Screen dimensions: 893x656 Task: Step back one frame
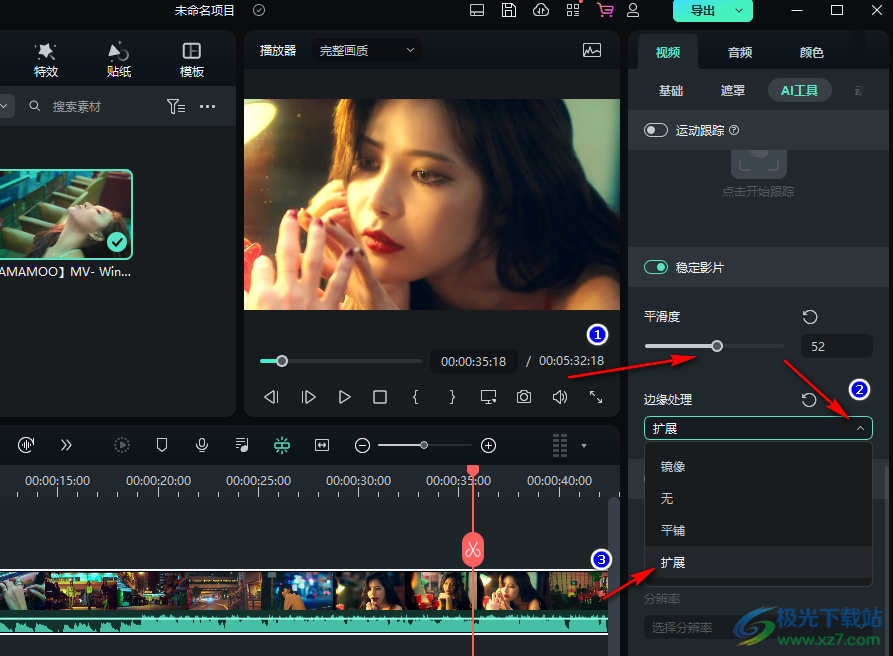pos(272,397)
